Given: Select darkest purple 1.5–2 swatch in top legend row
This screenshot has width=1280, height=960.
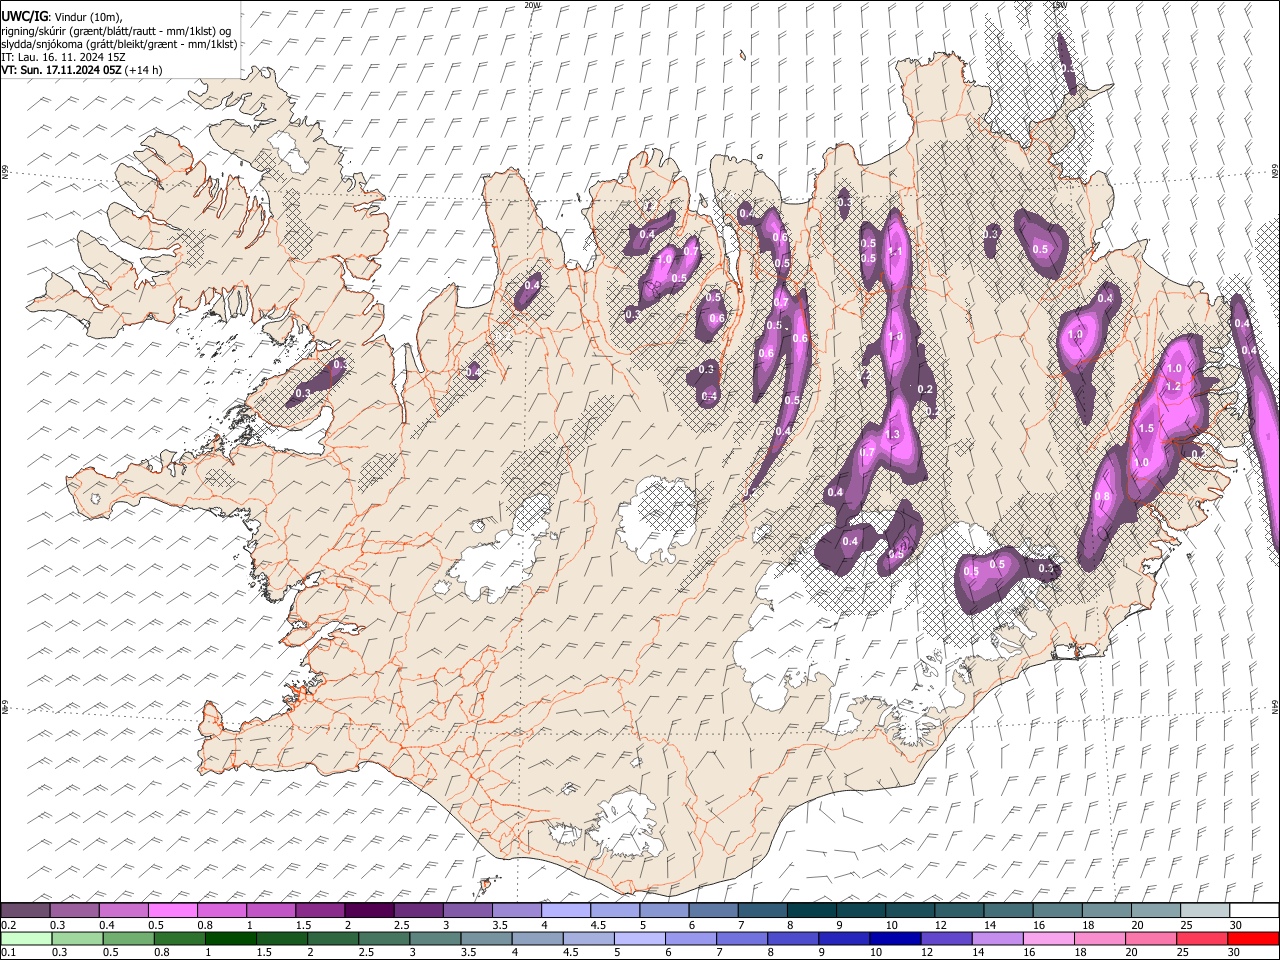Looking at the screenshot, I should tap(369, 910).
